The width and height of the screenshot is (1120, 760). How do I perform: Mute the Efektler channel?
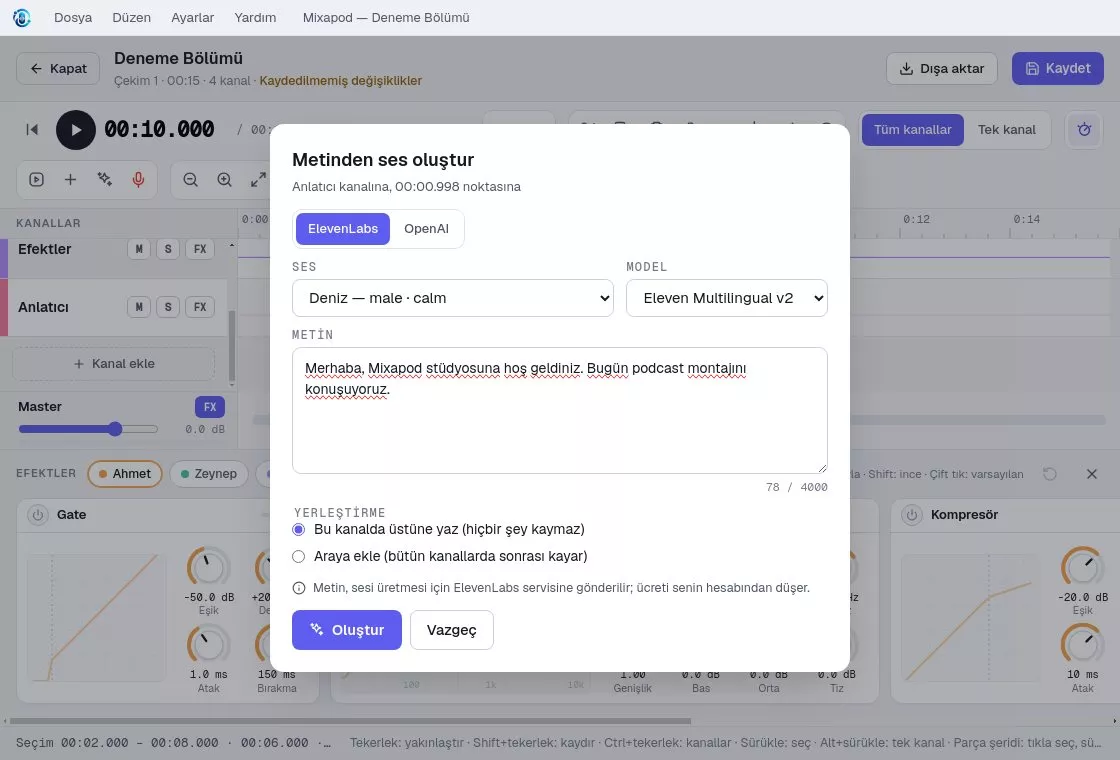139,249
